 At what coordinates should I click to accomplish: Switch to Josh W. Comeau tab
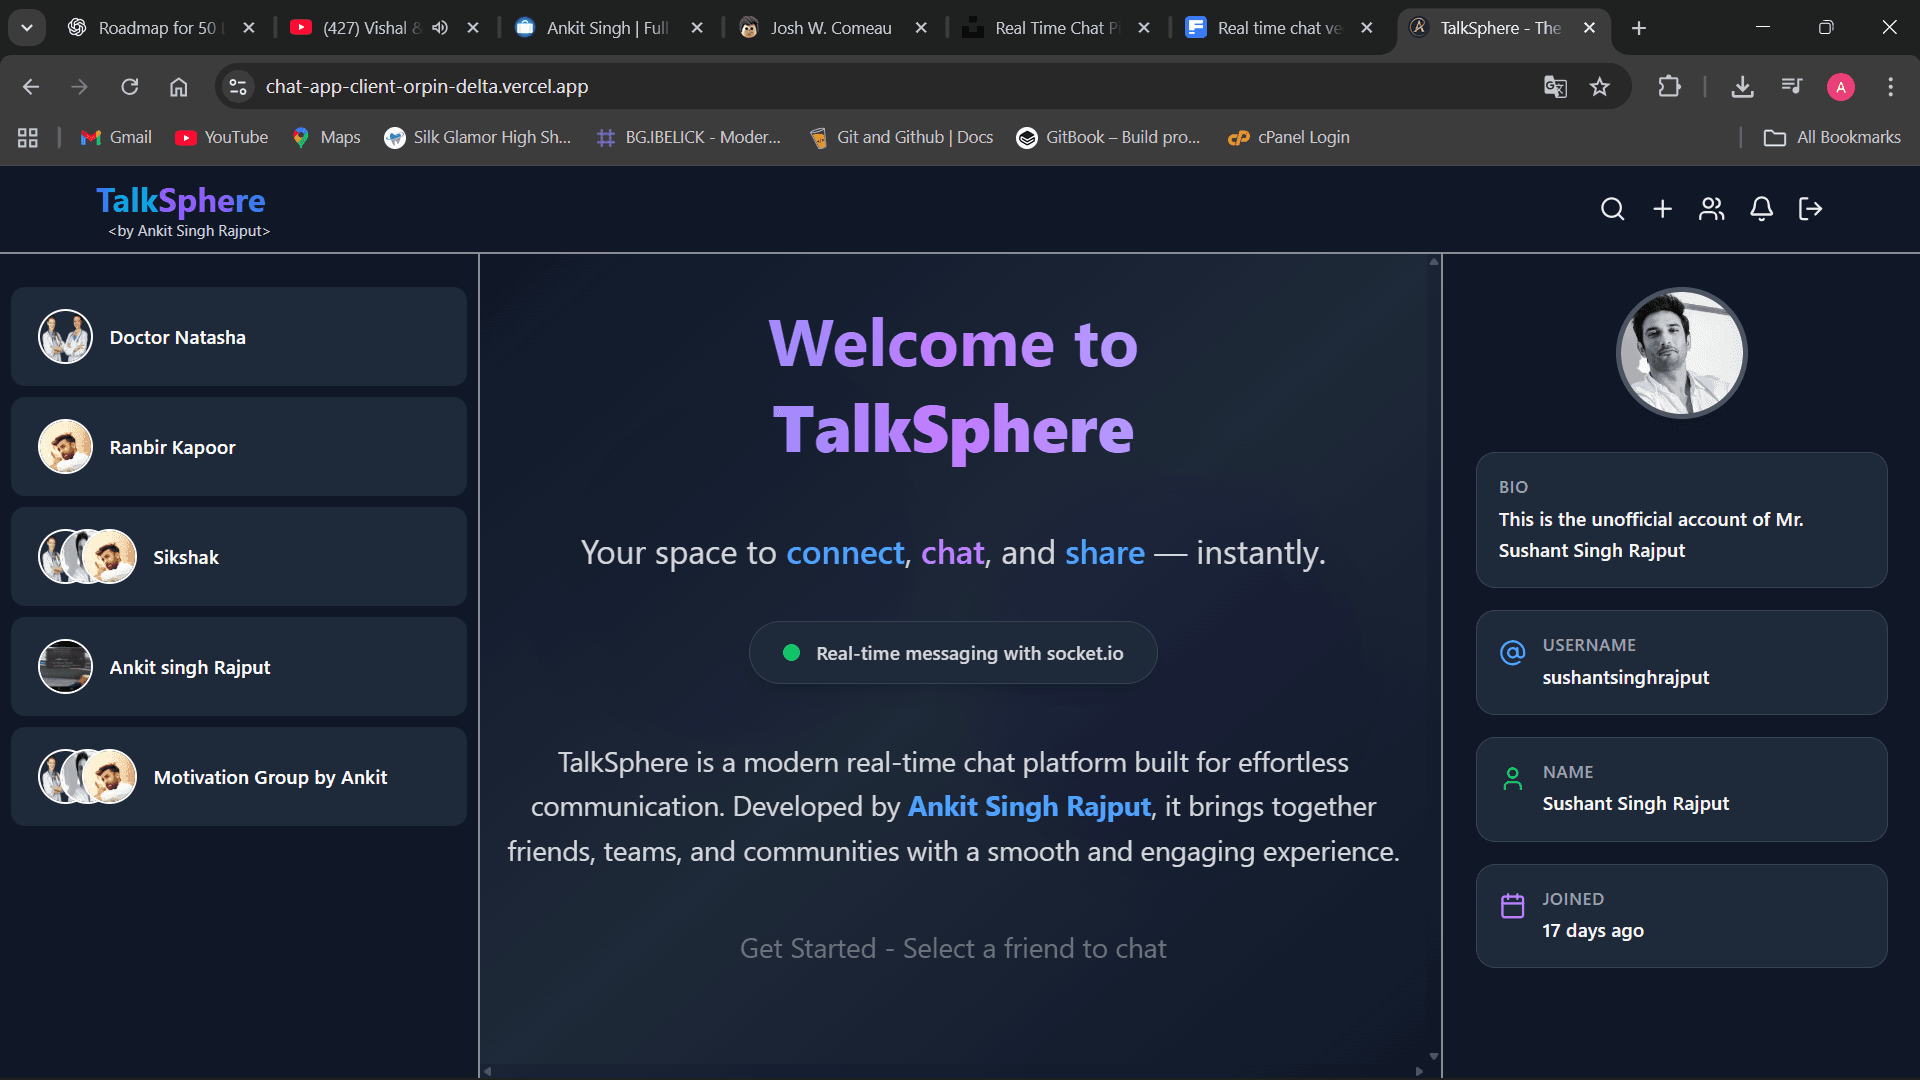(x=830, y=28)
